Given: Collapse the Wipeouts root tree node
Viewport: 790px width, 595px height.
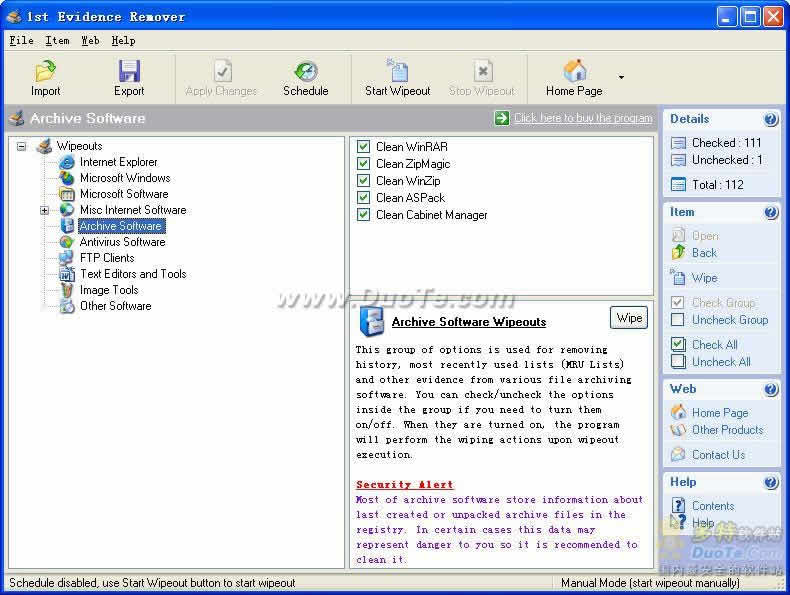Looking at the screenshot, I should tap(21, 147).
